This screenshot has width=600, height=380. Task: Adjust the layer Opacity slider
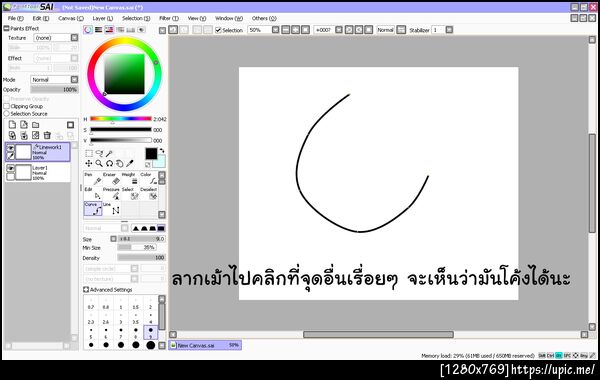click(x=54, y=90)
